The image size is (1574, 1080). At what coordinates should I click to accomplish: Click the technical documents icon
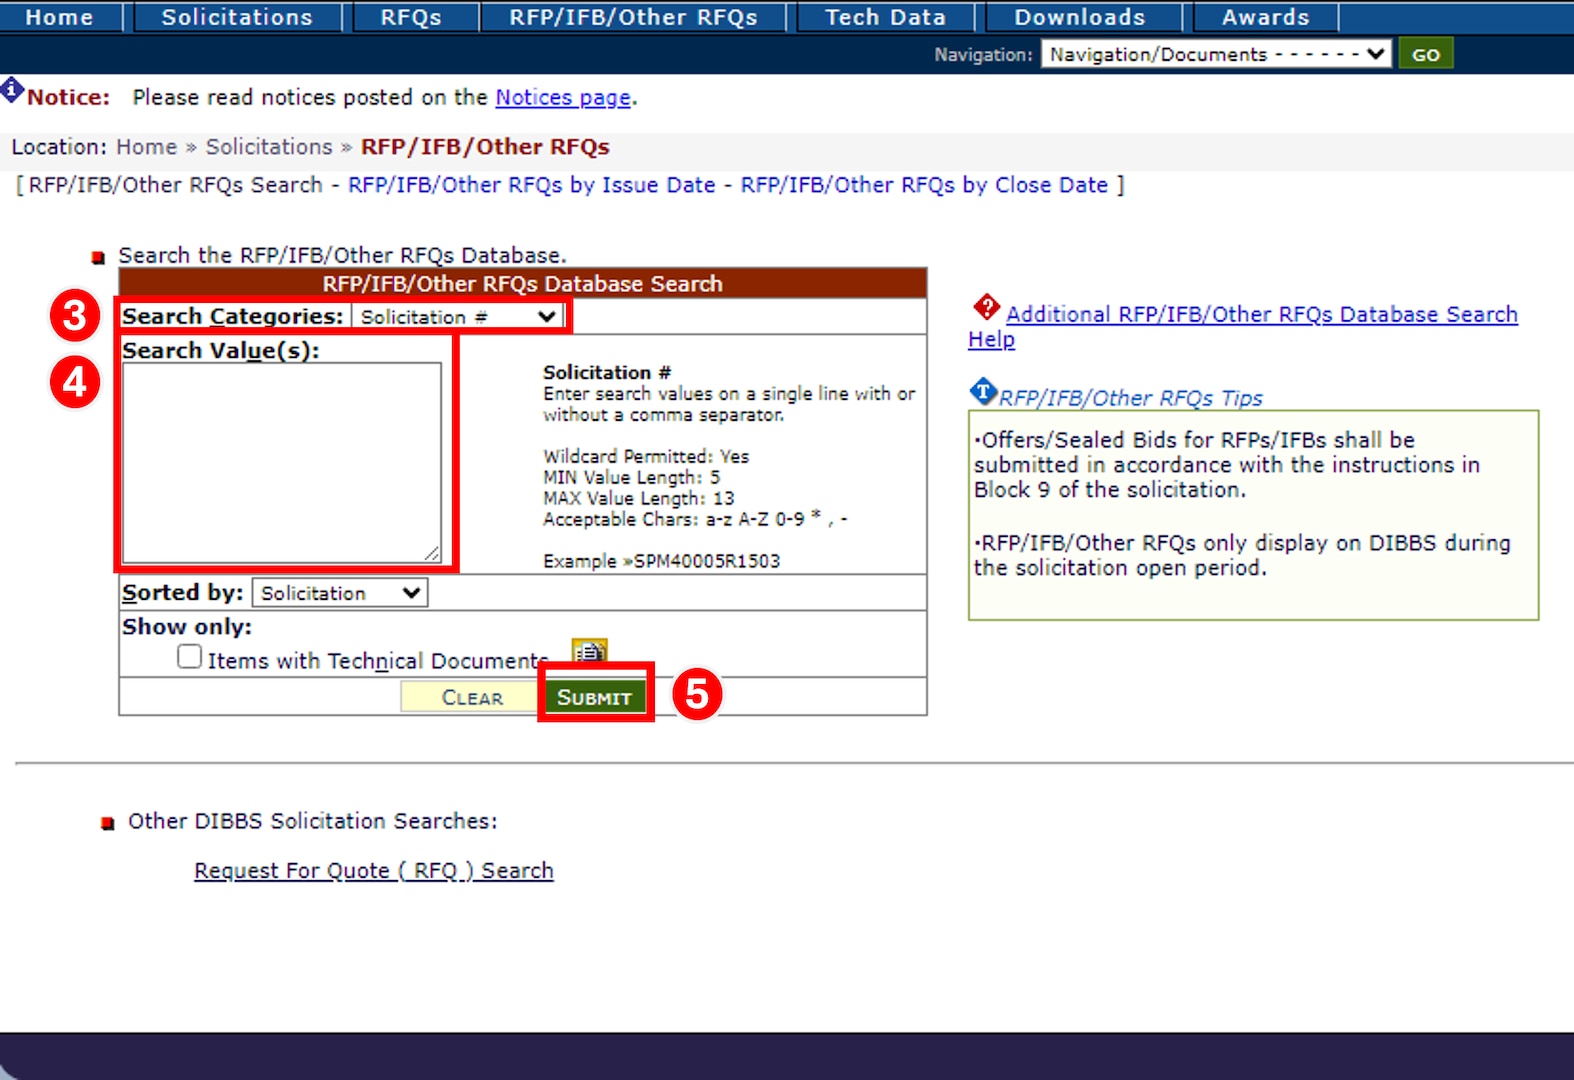589,652
